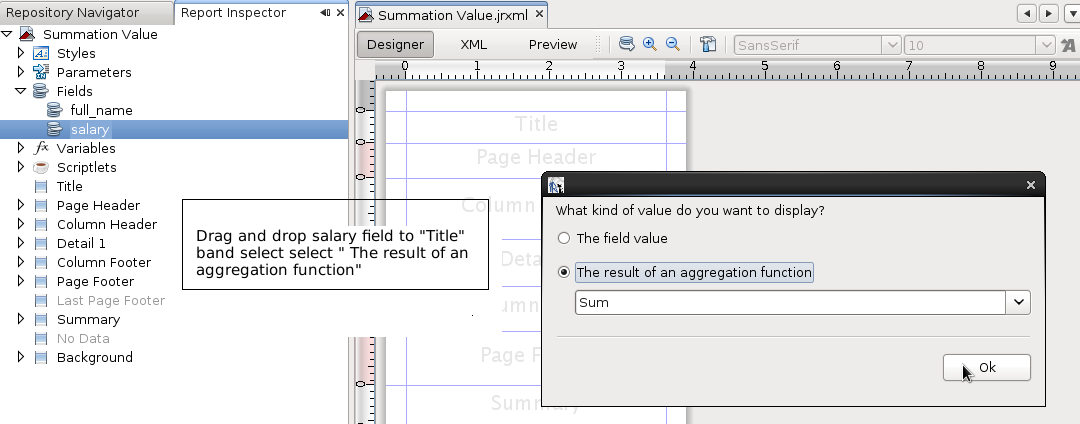Open the SansSerif font family dropdown

[890, 45]
